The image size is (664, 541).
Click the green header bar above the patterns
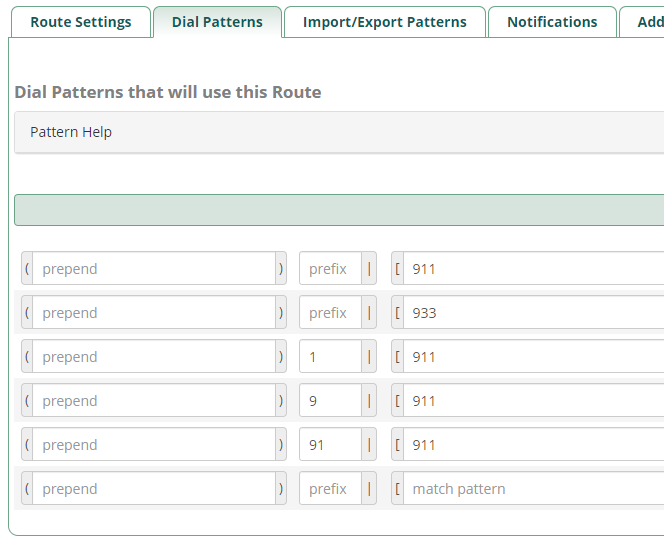click(339, 210)
